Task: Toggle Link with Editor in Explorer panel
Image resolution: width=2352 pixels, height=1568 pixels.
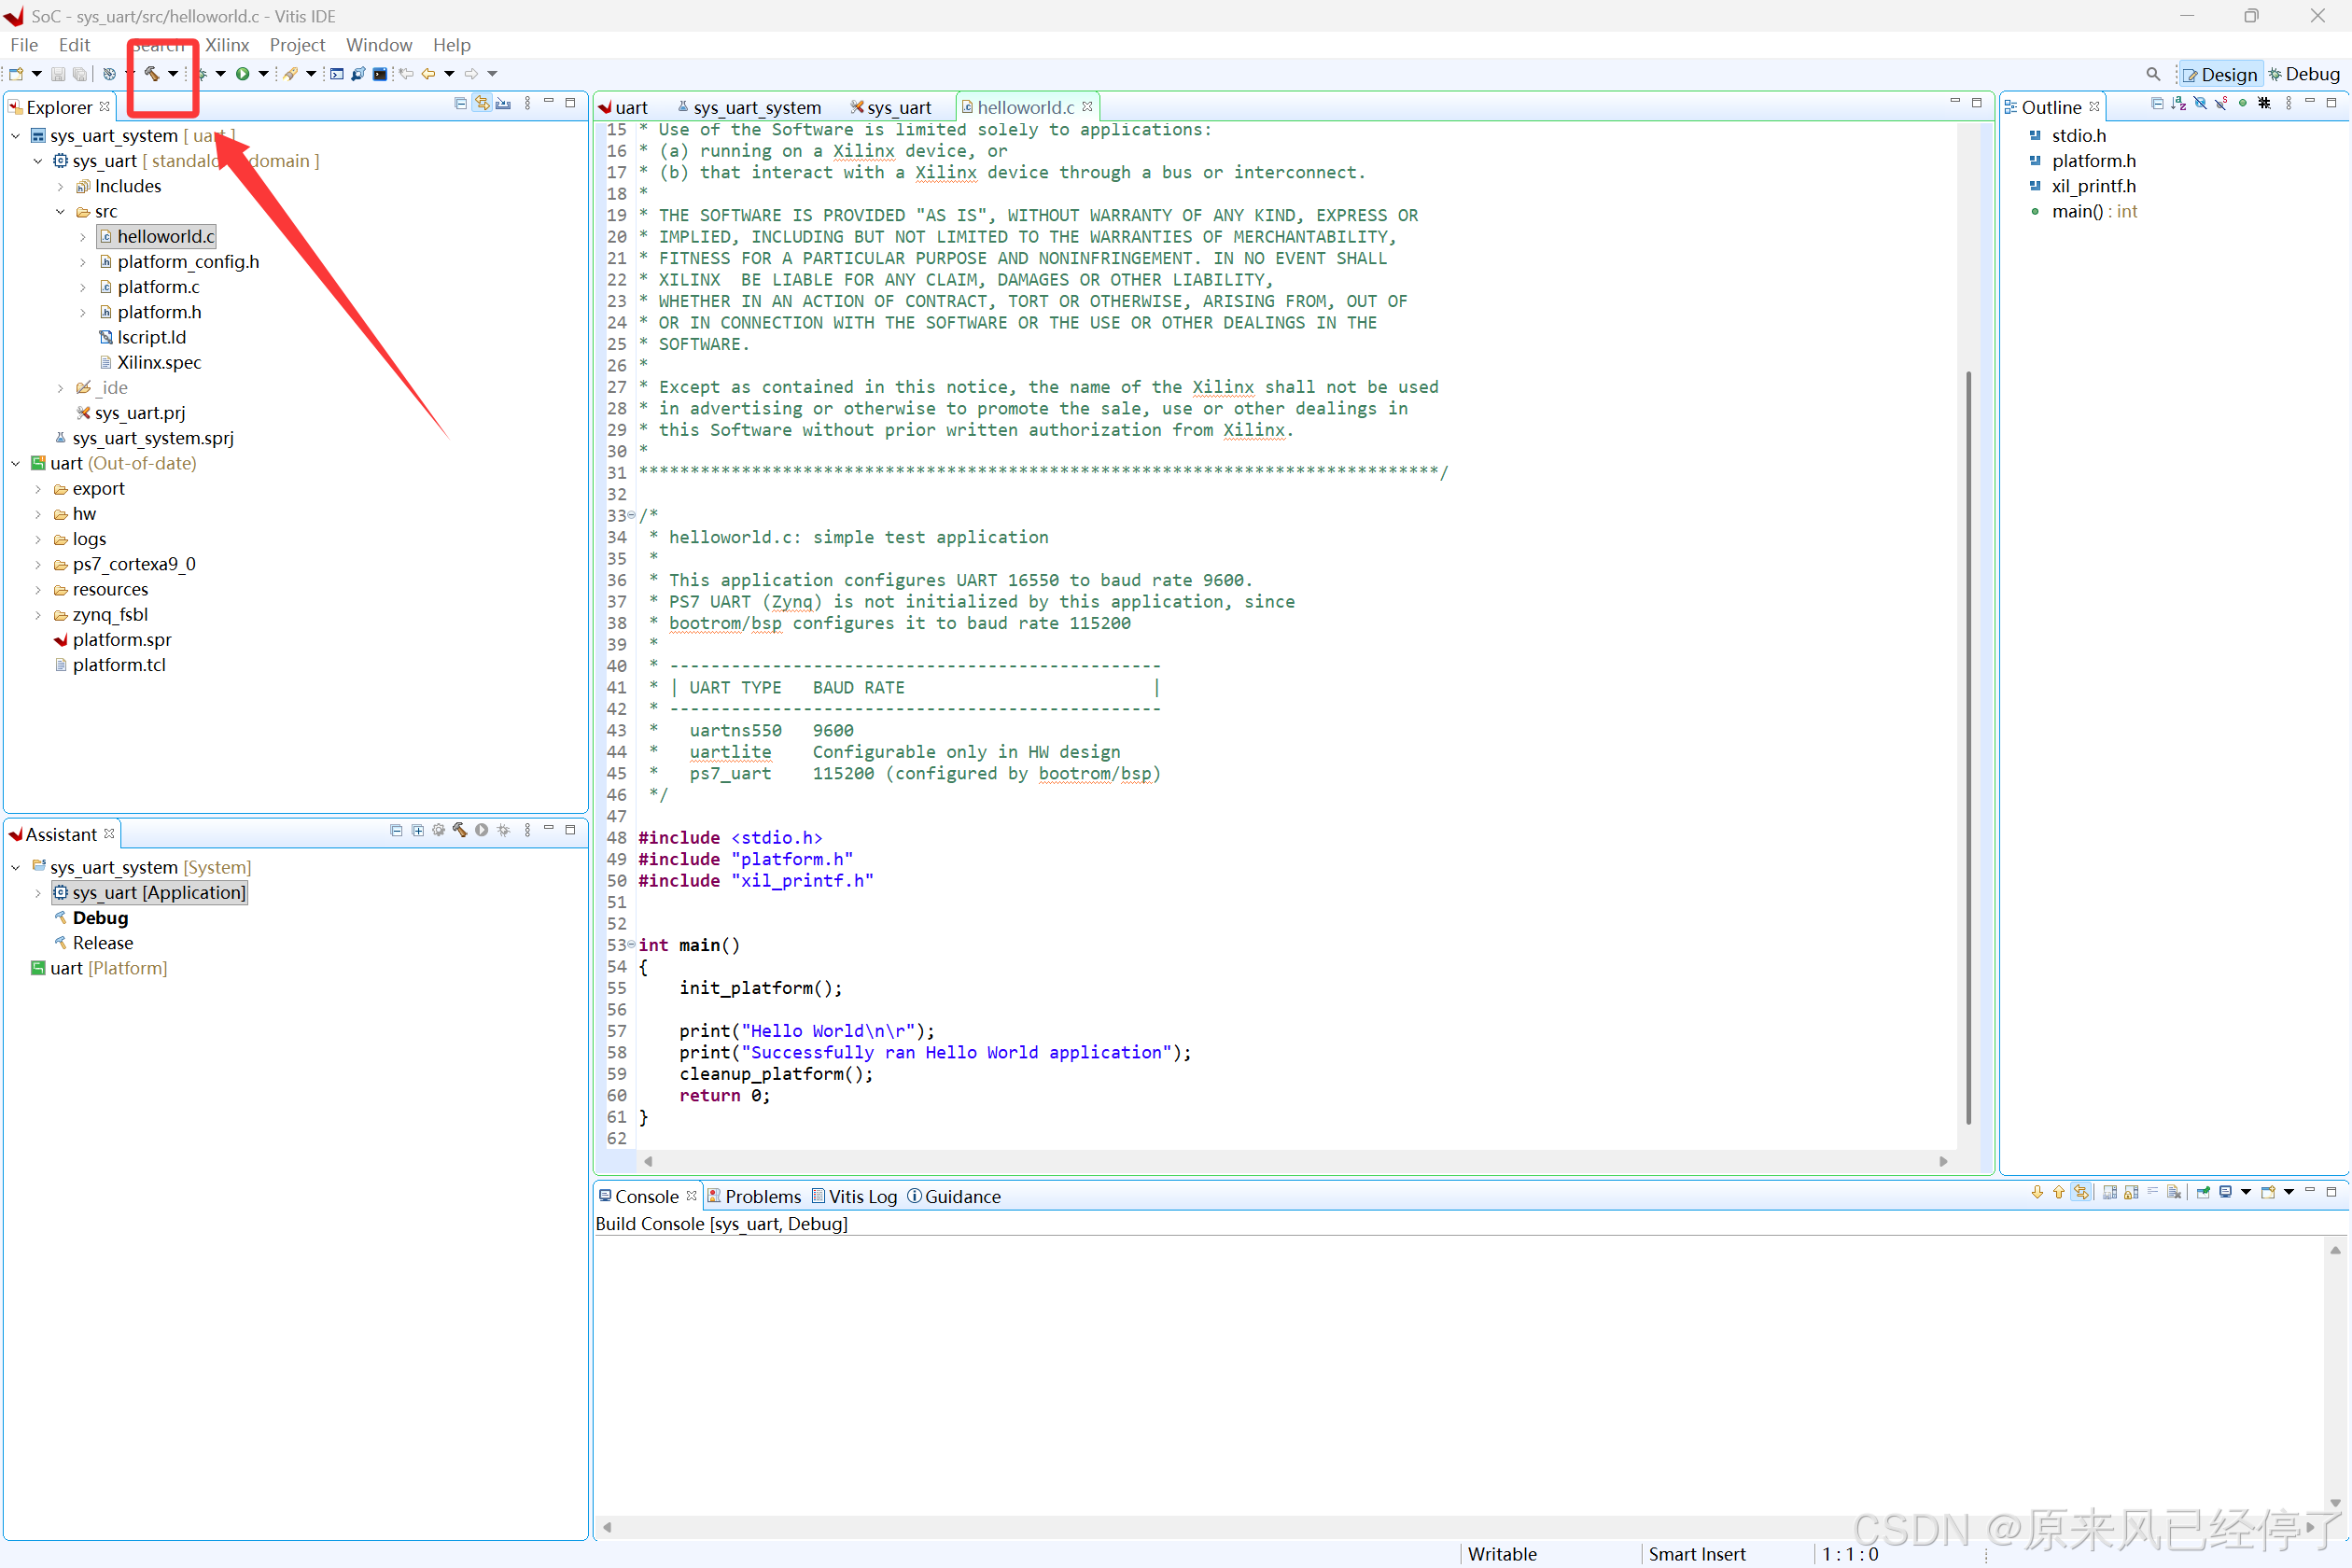Action: click(x=482, y=103)
